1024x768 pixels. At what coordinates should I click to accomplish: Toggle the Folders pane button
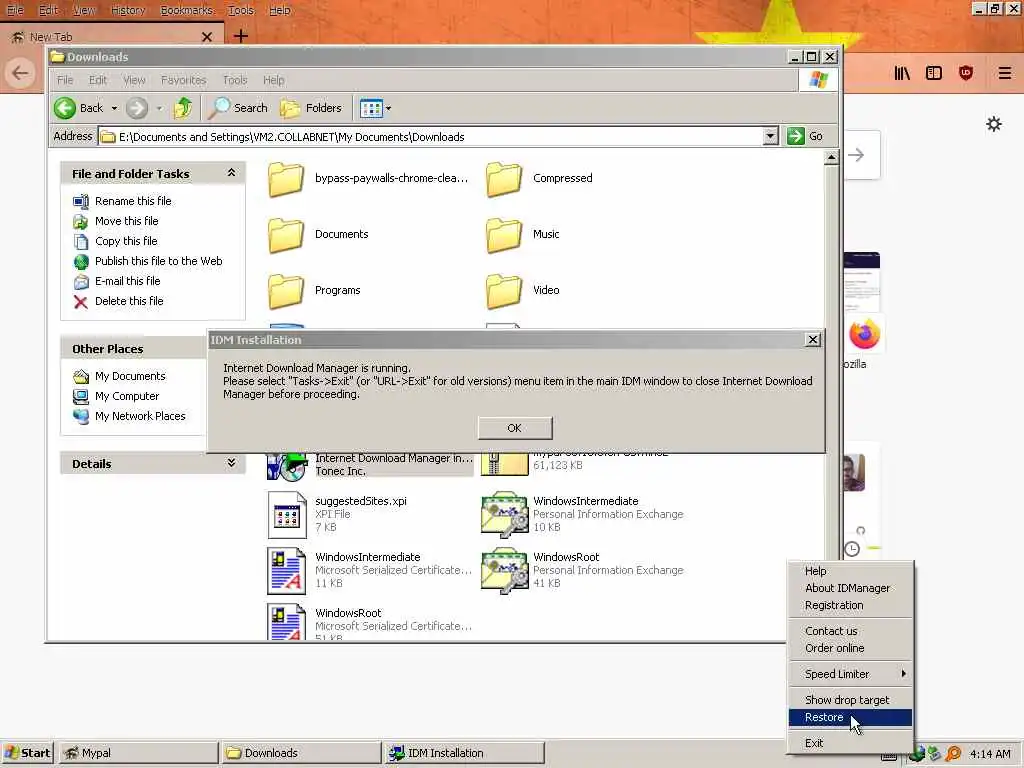(x=312, y=108)
